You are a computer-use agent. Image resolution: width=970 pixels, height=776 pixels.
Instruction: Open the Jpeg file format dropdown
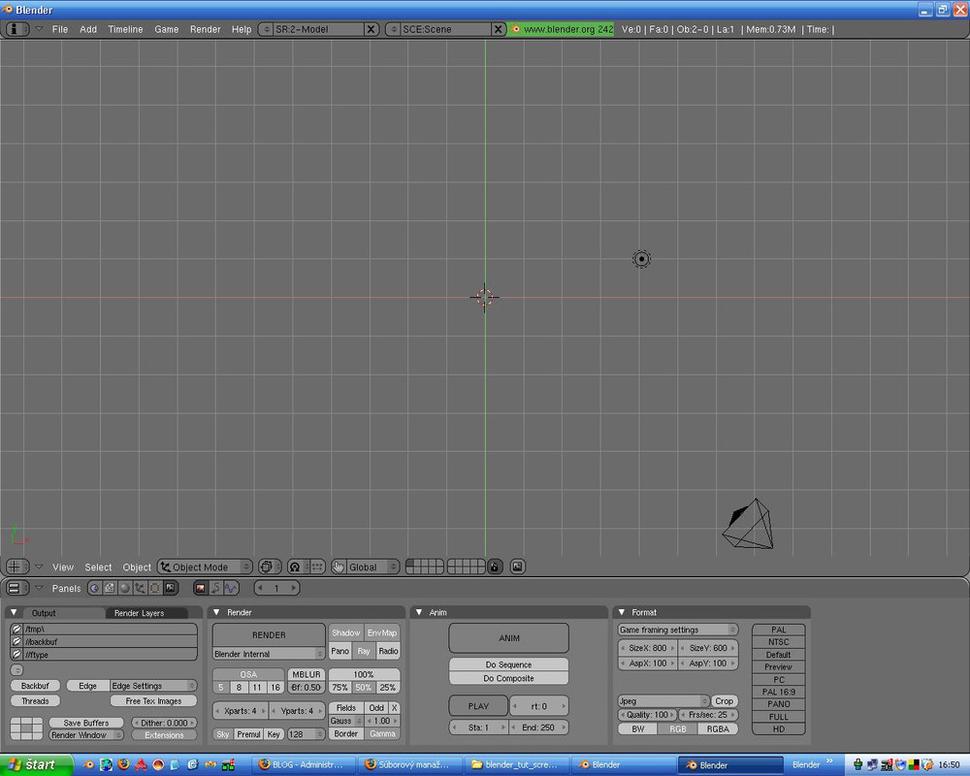663,701
